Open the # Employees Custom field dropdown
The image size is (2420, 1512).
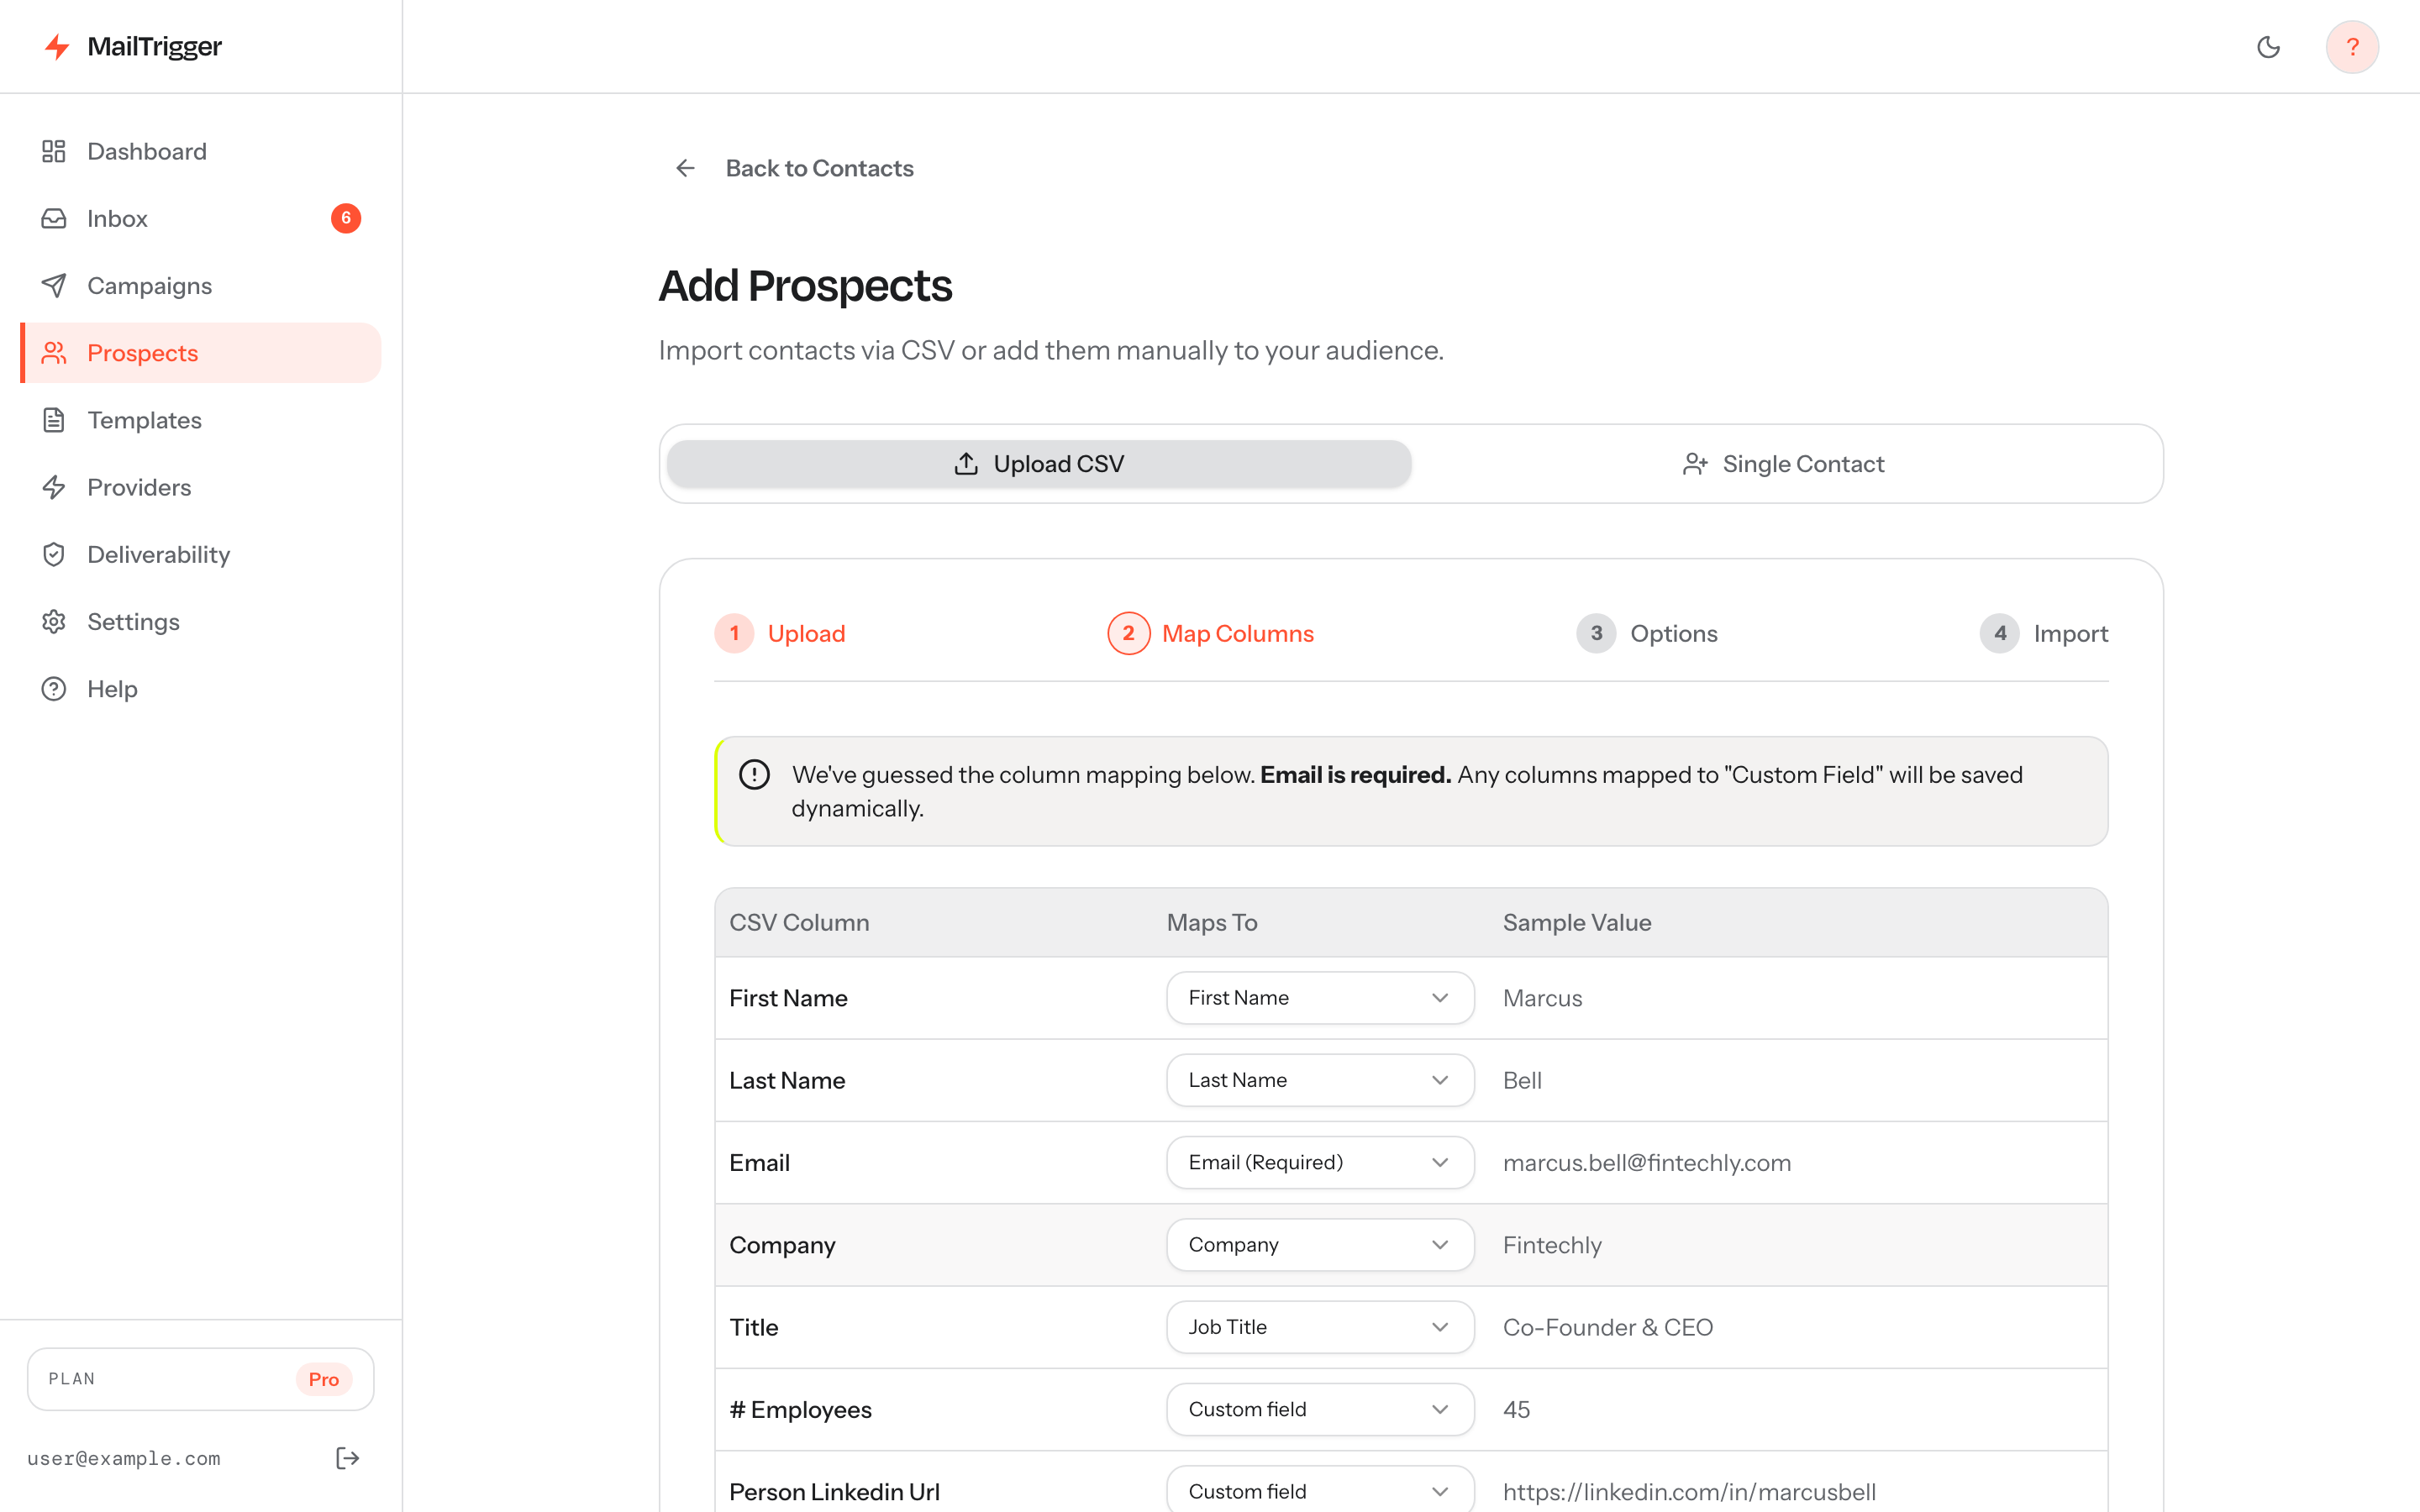tap(1320, 1409)
